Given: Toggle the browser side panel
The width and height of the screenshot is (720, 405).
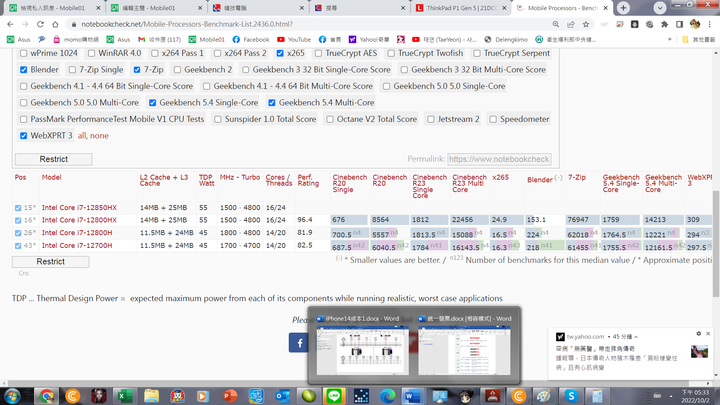Looking at the screenshot, I should 680,24.
